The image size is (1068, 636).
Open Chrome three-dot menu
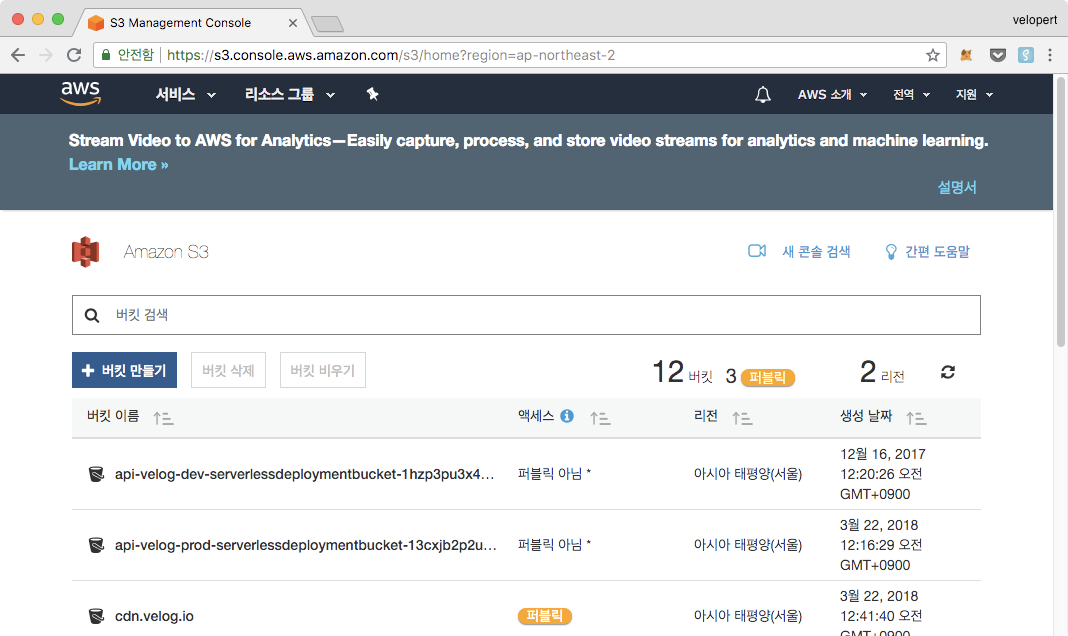tap(1050, 55)
